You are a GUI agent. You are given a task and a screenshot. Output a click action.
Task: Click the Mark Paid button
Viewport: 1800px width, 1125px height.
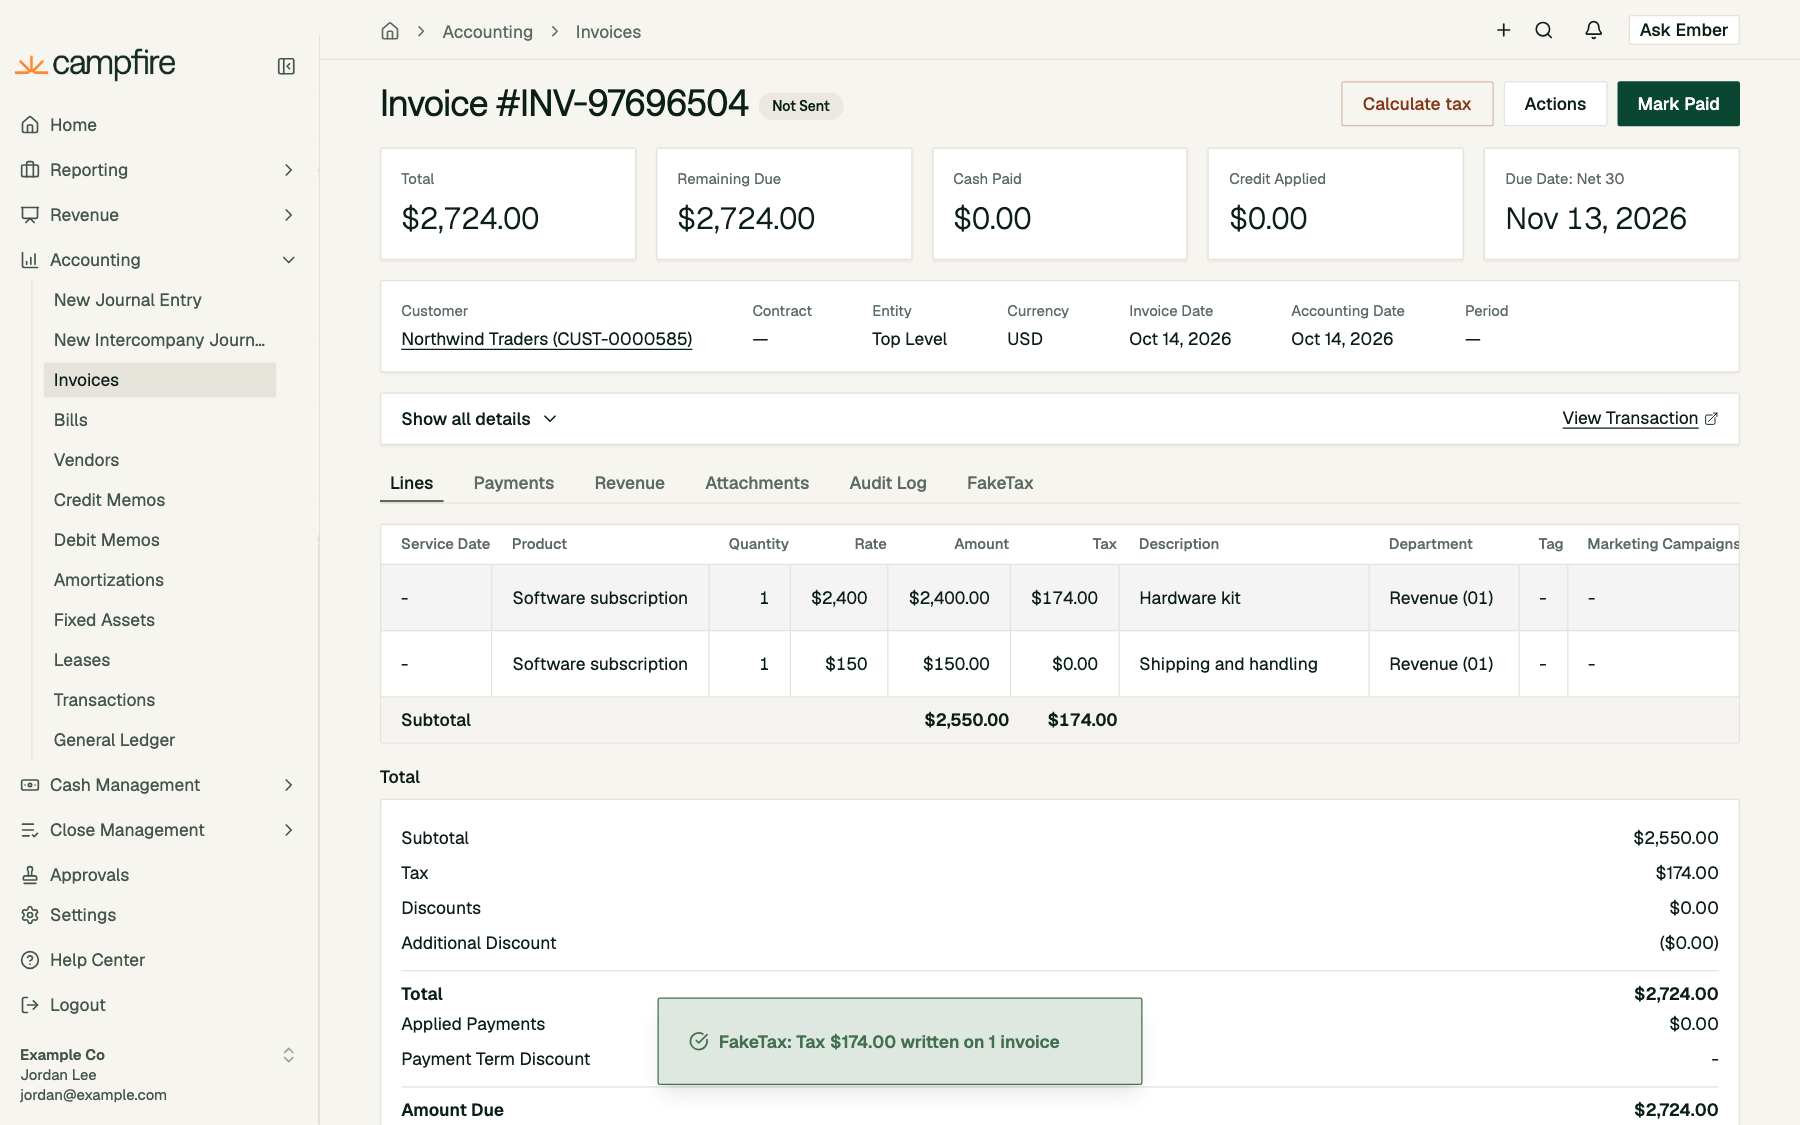[x=1678, y=104]
